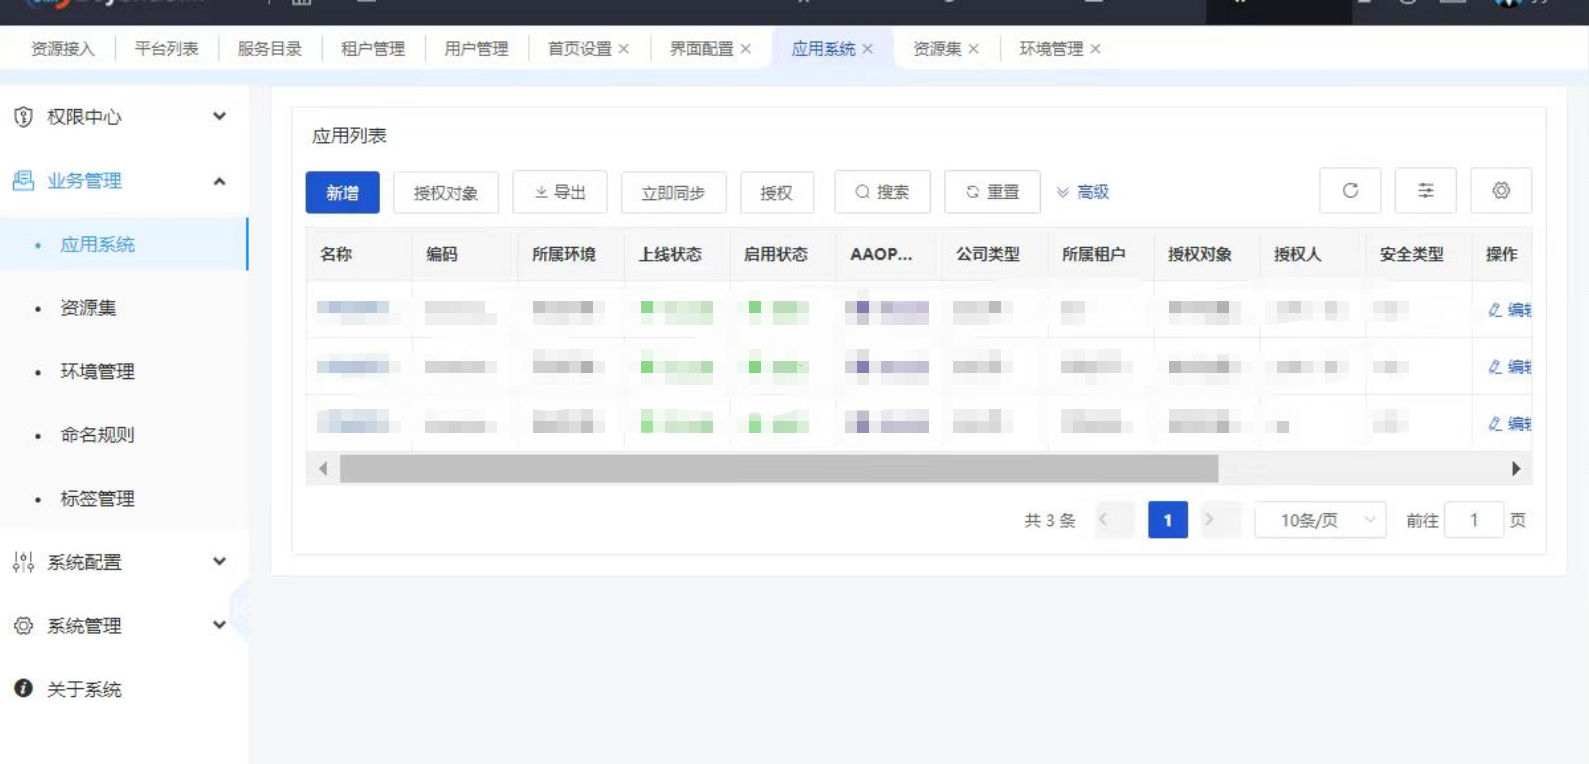Click edit icon in third table row
This screenshot has height=764, width=1589.
pyautogui.click(x=1495, y=424)
